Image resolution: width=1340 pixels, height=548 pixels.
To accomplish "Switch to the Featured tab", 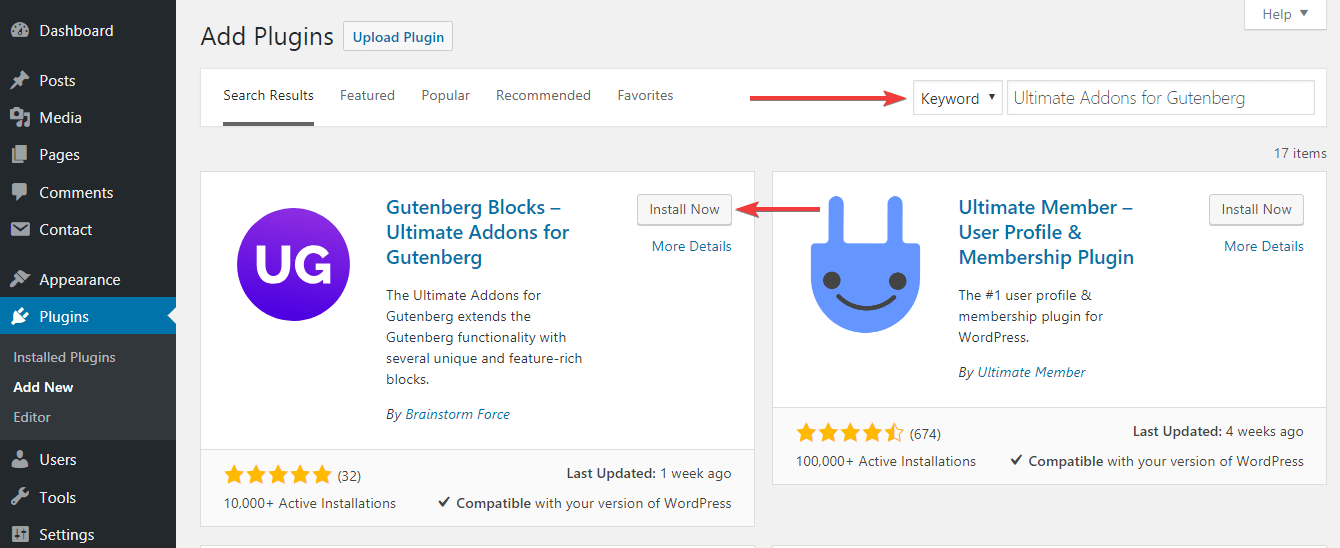I will coord(367,96).
